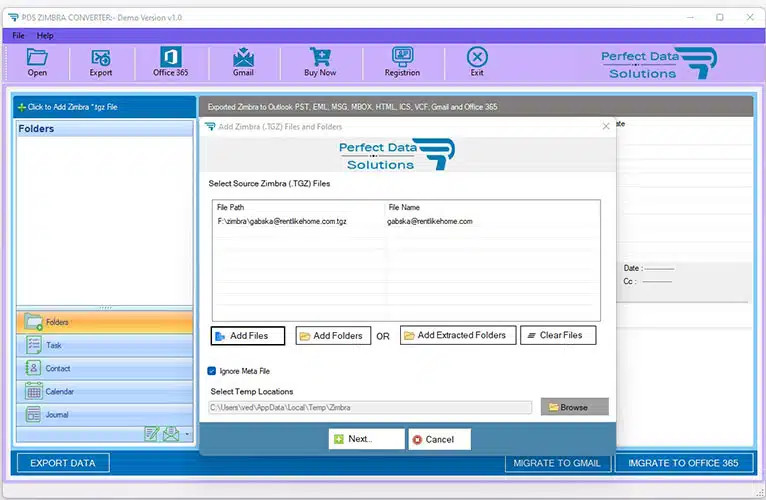Select the Export toolbar icon
The height and width of the screenshot is (500, 766).
point(101,63)
